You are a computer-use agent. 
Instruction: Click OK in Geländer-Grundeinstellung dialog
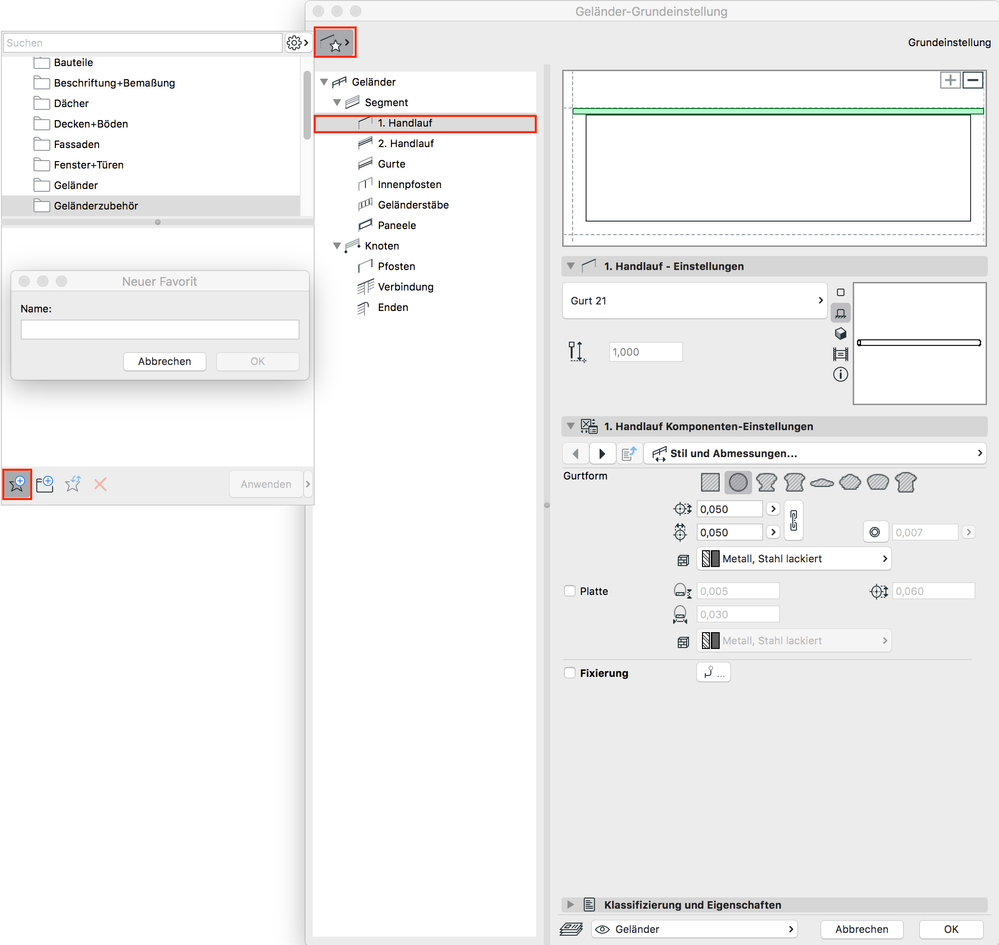coord(951,929)
